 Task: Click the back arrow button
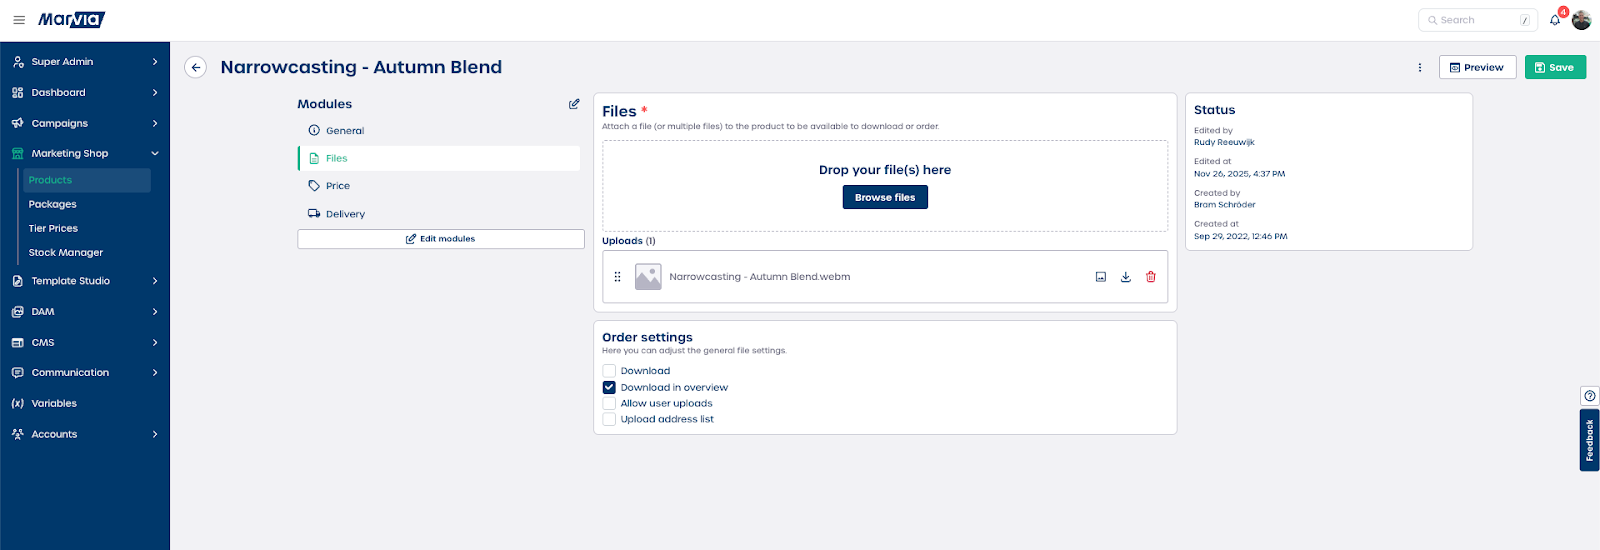(196, 67)
